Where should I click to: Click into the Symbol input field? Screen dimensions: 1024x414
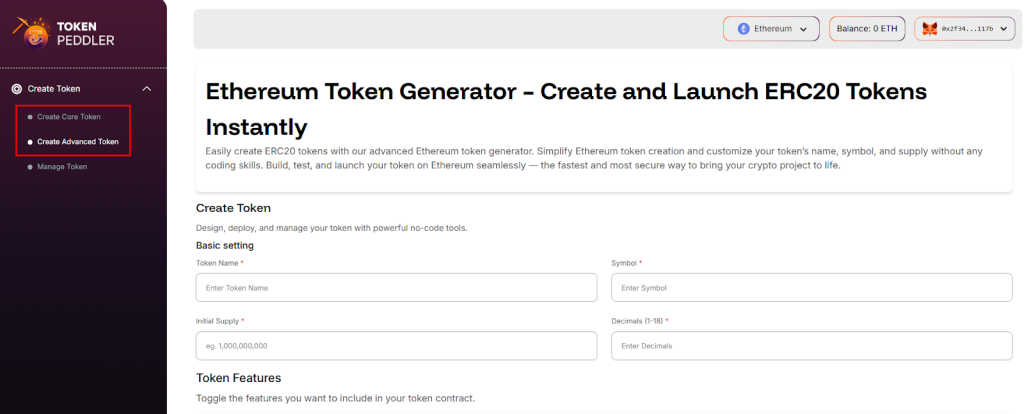click(x=811, y=288)
